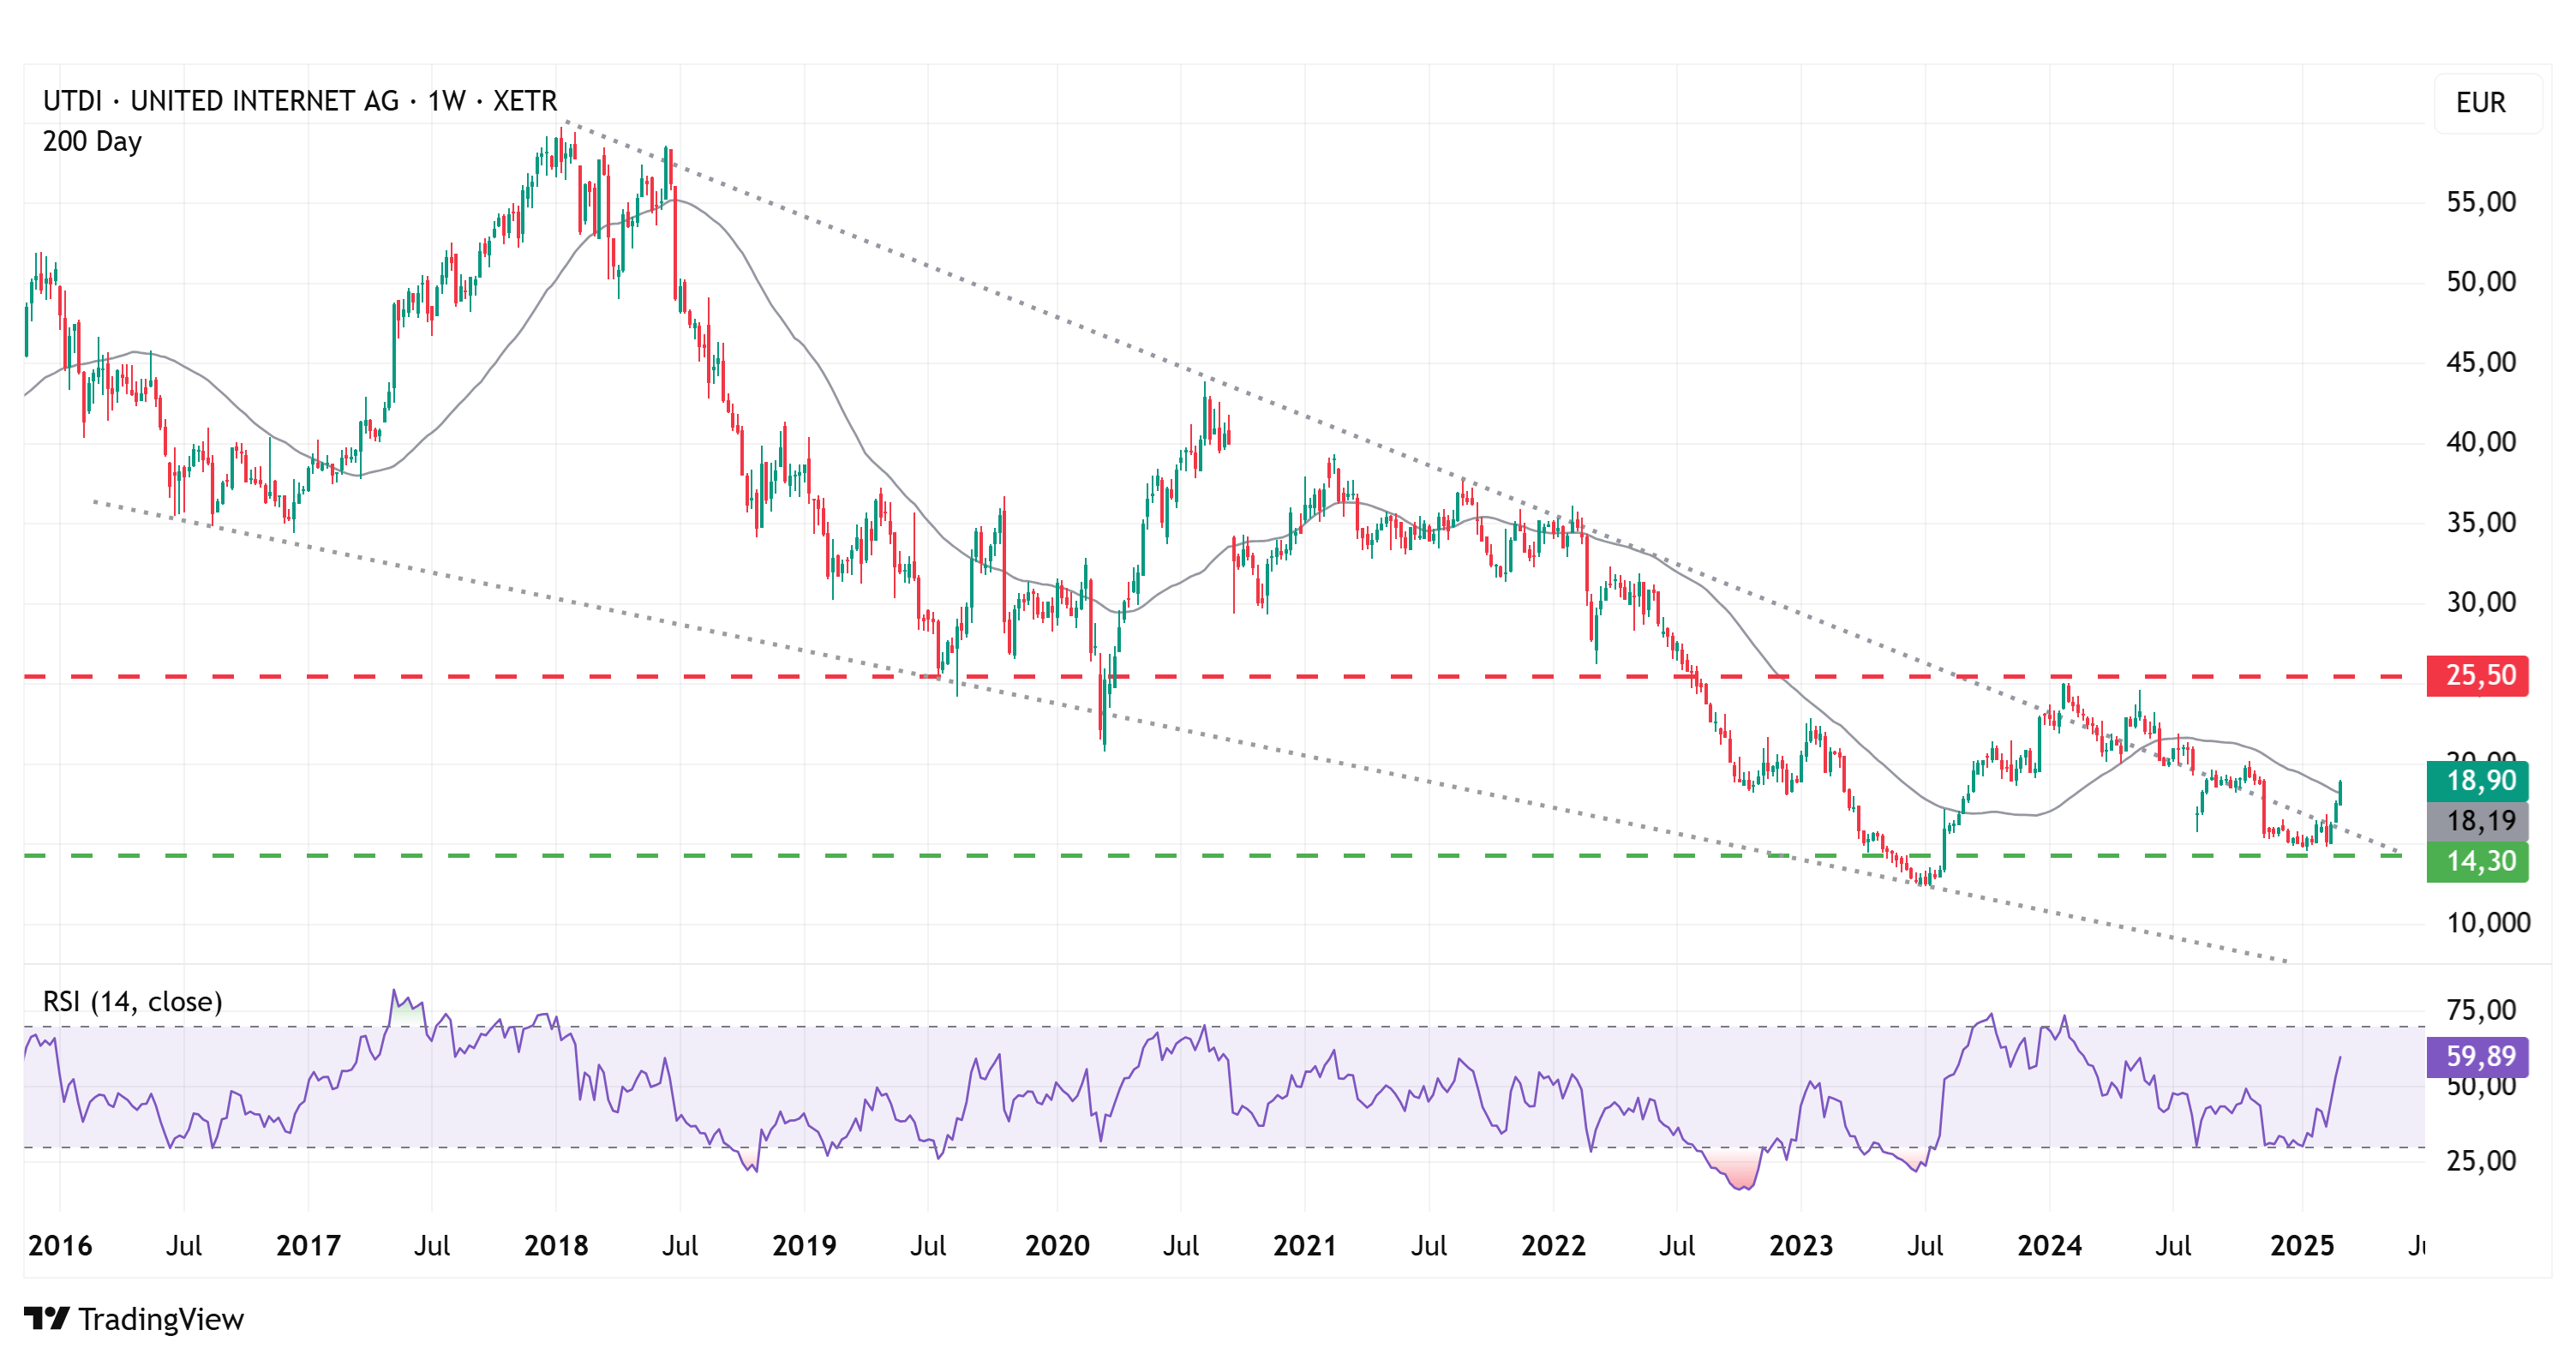Click the green 14,30 support price label
Viewport: 2576px width, 1360px height.
coord(2477,861)
